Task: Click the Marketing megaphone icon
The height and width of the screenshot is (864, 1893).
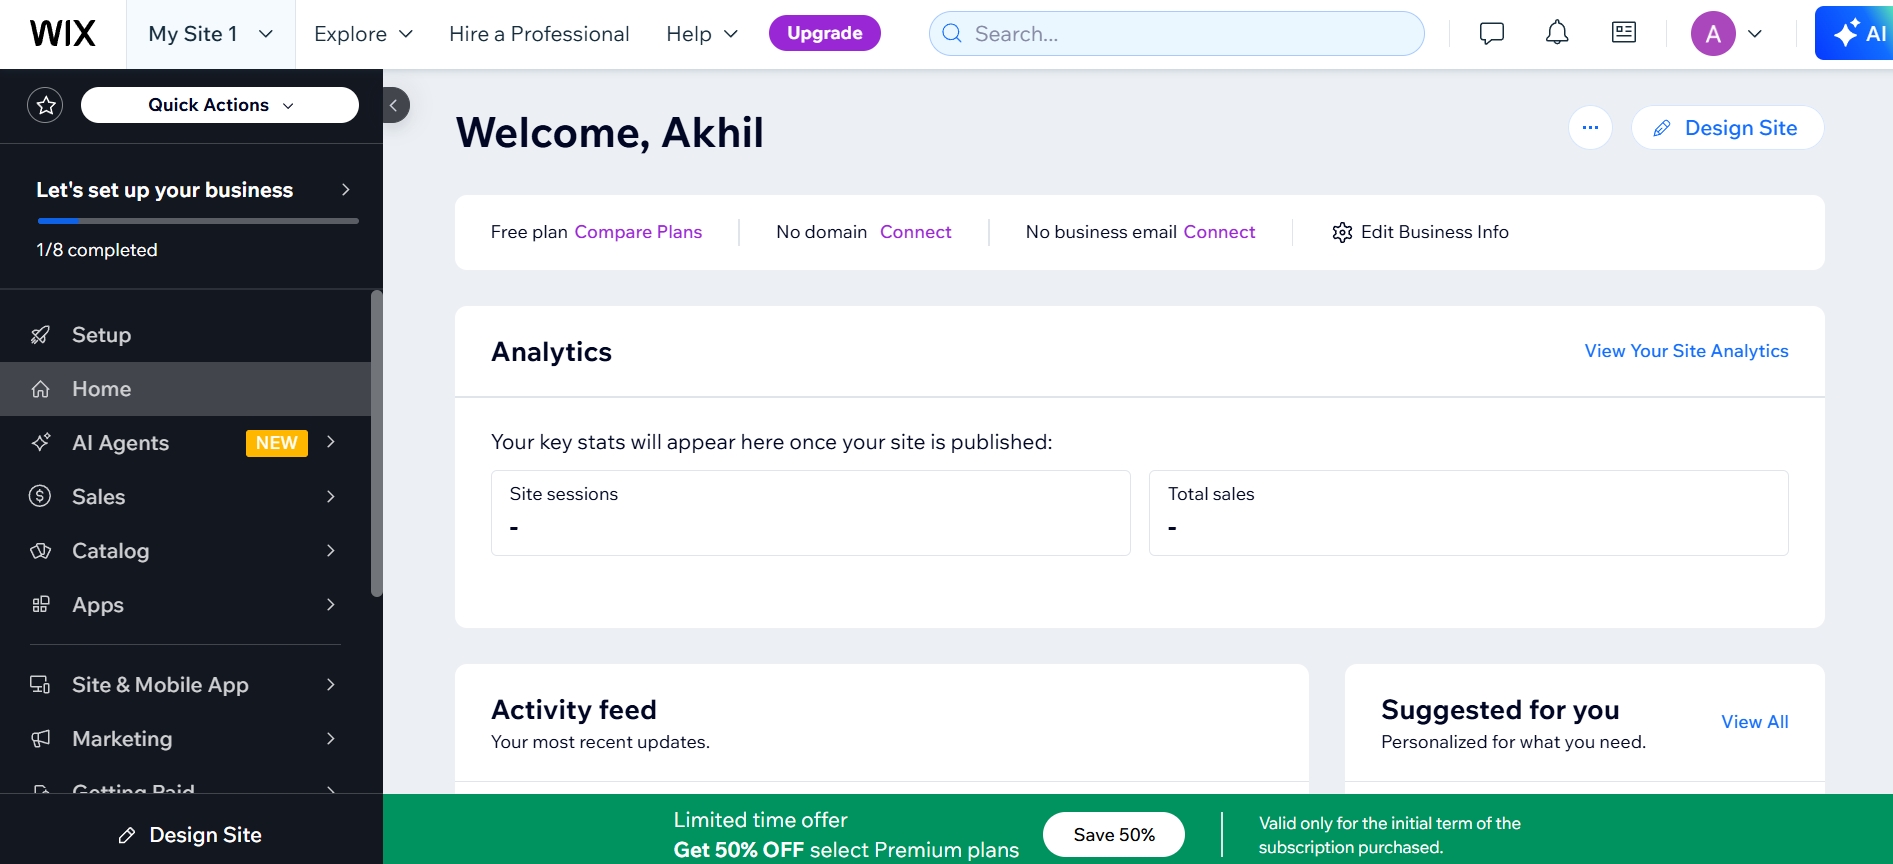Action: click(41, 738)
